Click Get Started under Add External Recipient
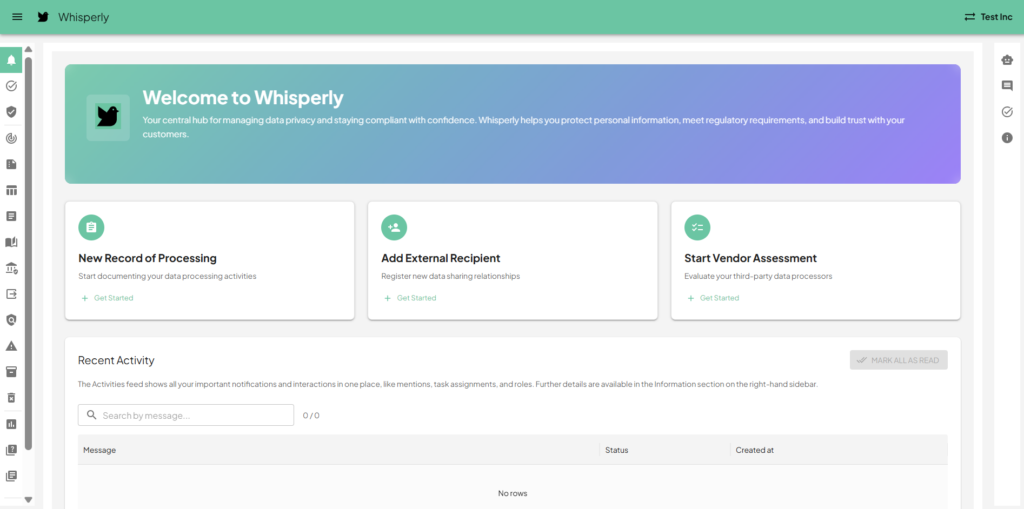This screenshot has width=1024, height=509. click(x=410, y=298)
